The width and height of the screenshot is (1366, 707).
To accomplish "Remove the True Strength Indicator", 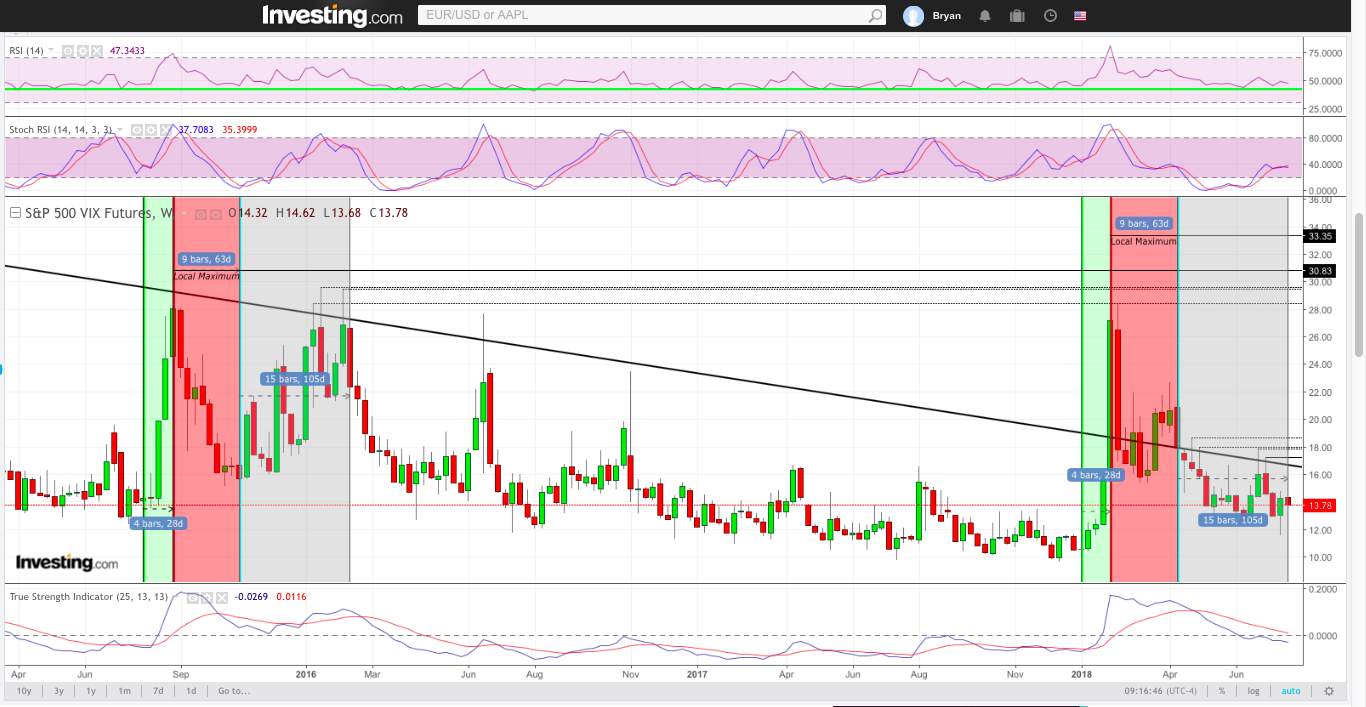I will 222,598.
